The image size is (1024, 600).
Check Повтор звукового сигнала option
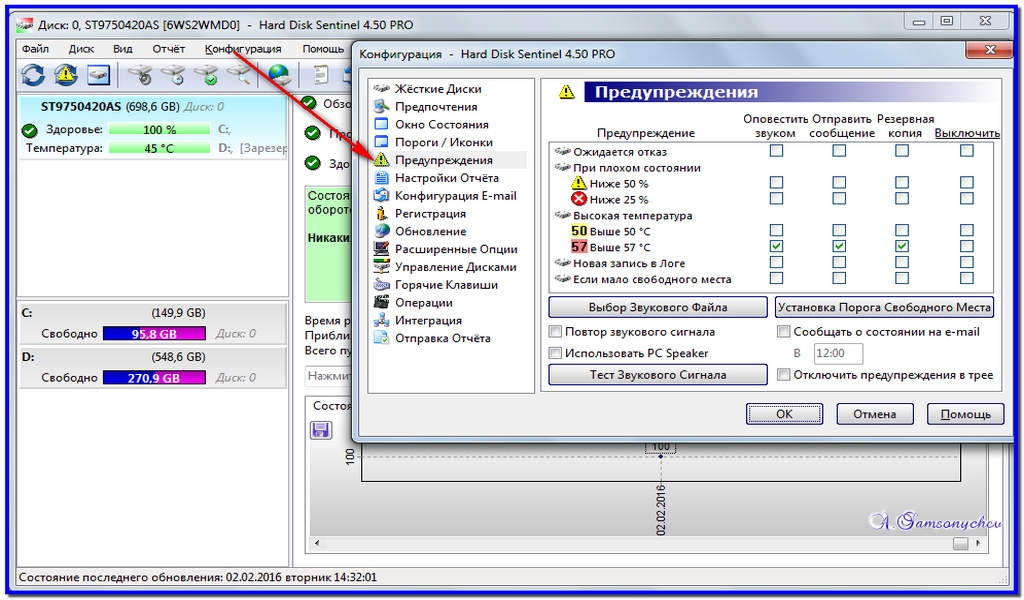tap(555, 332)
